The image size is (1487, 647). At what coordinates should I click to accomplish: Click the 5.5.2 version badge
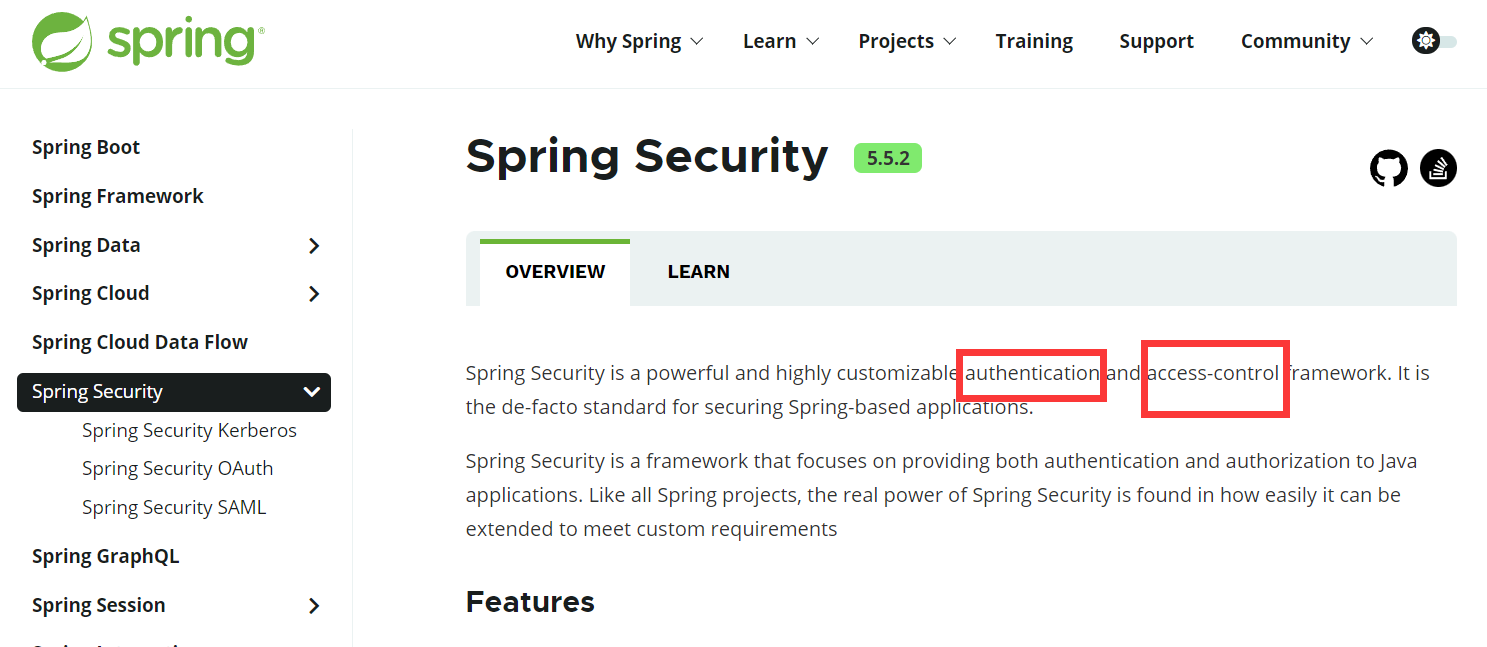pyautogui.click(x=888, y=158)
